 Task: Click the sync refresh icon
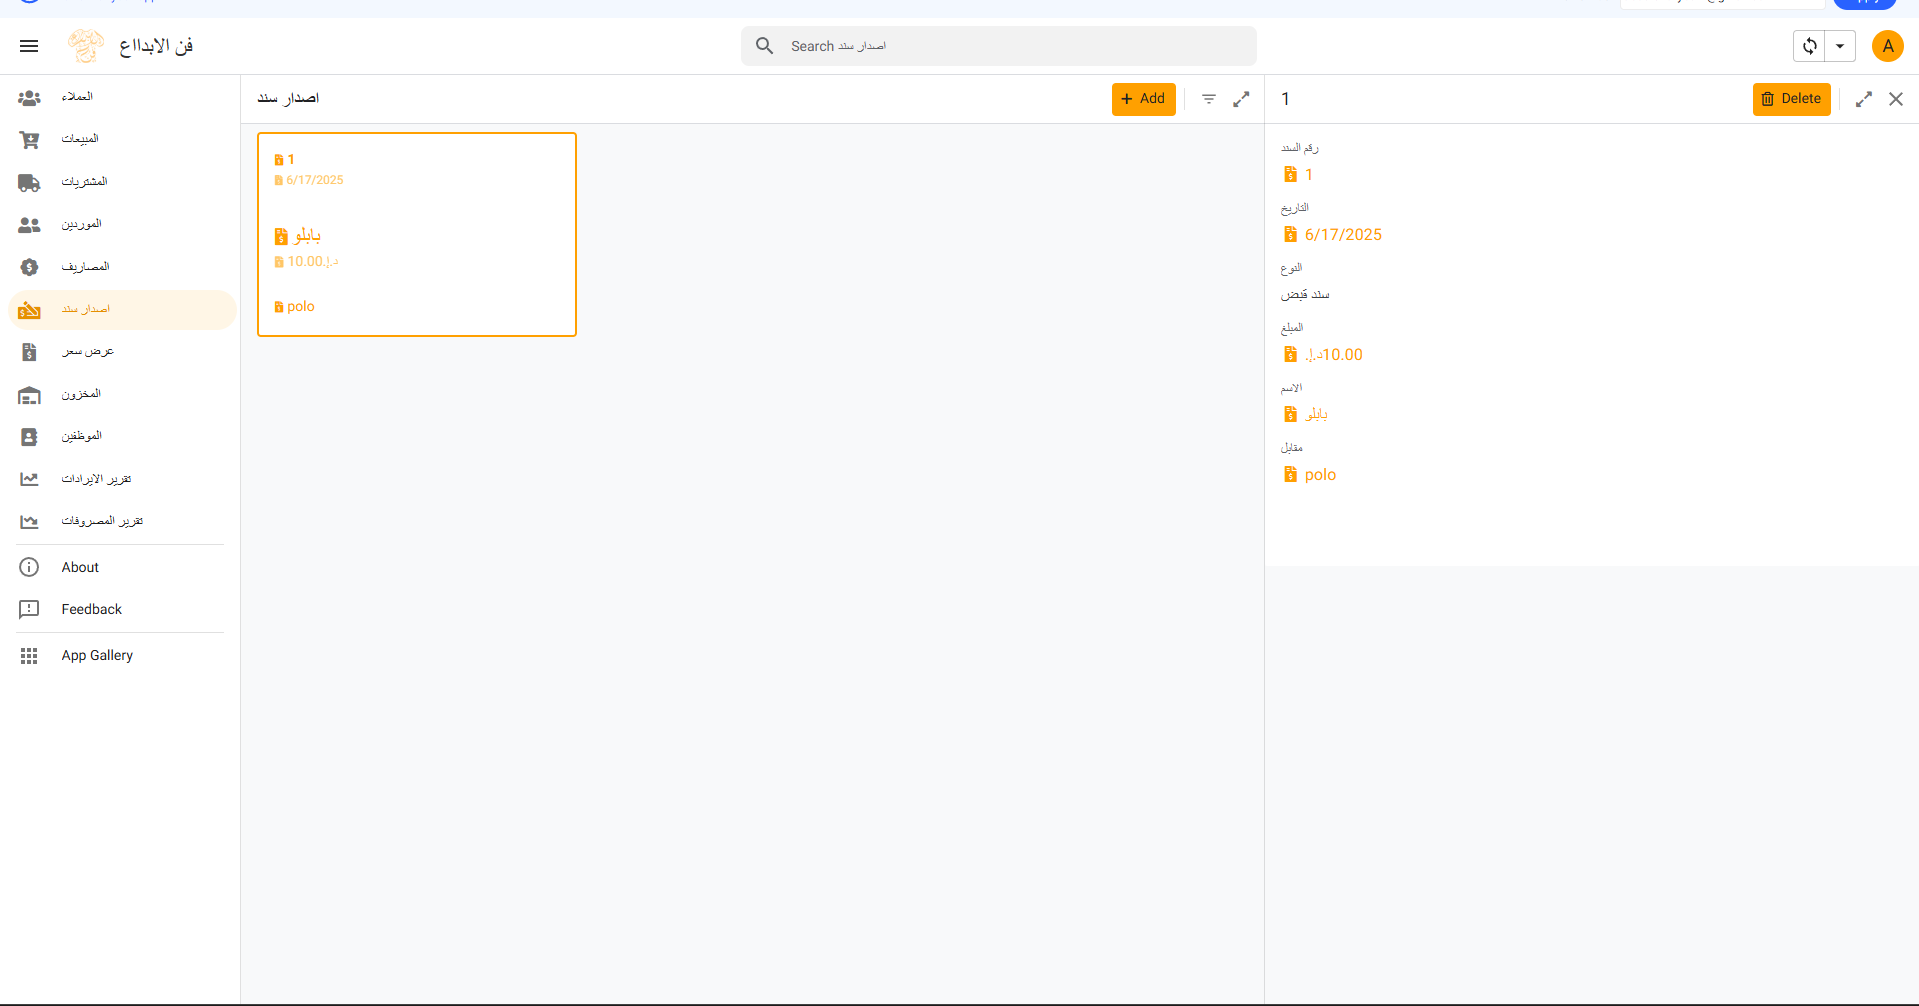click(x=1809, y=46)
